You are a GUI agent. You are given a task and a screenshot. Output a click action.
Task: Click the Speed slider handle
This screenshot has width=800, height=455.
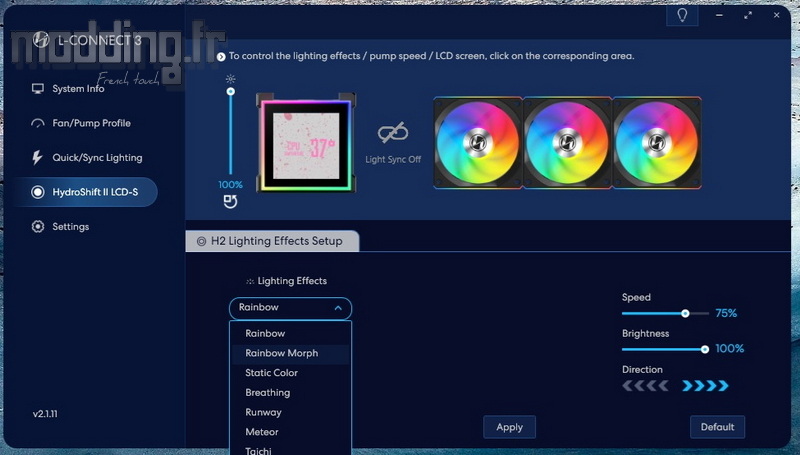click(x=685, y=313)
